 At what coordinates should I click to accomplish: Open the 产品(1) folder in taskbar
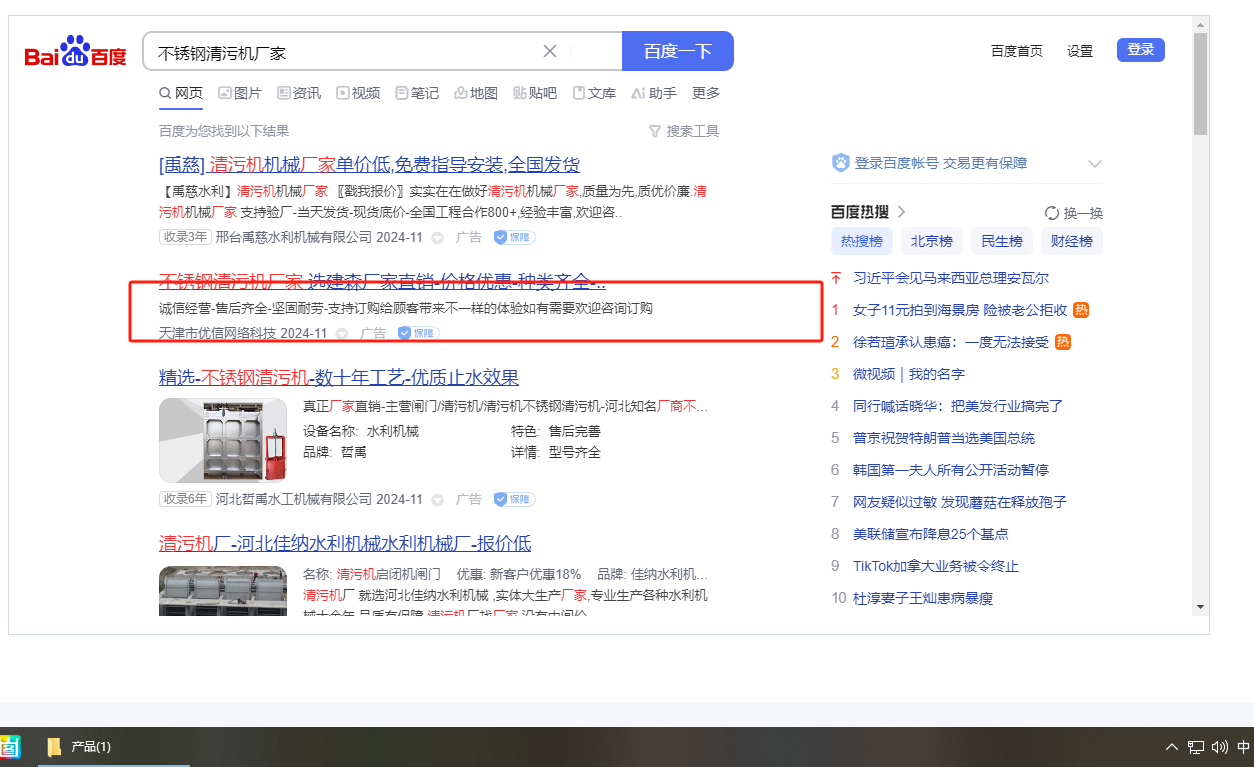(x=80, y=747)
